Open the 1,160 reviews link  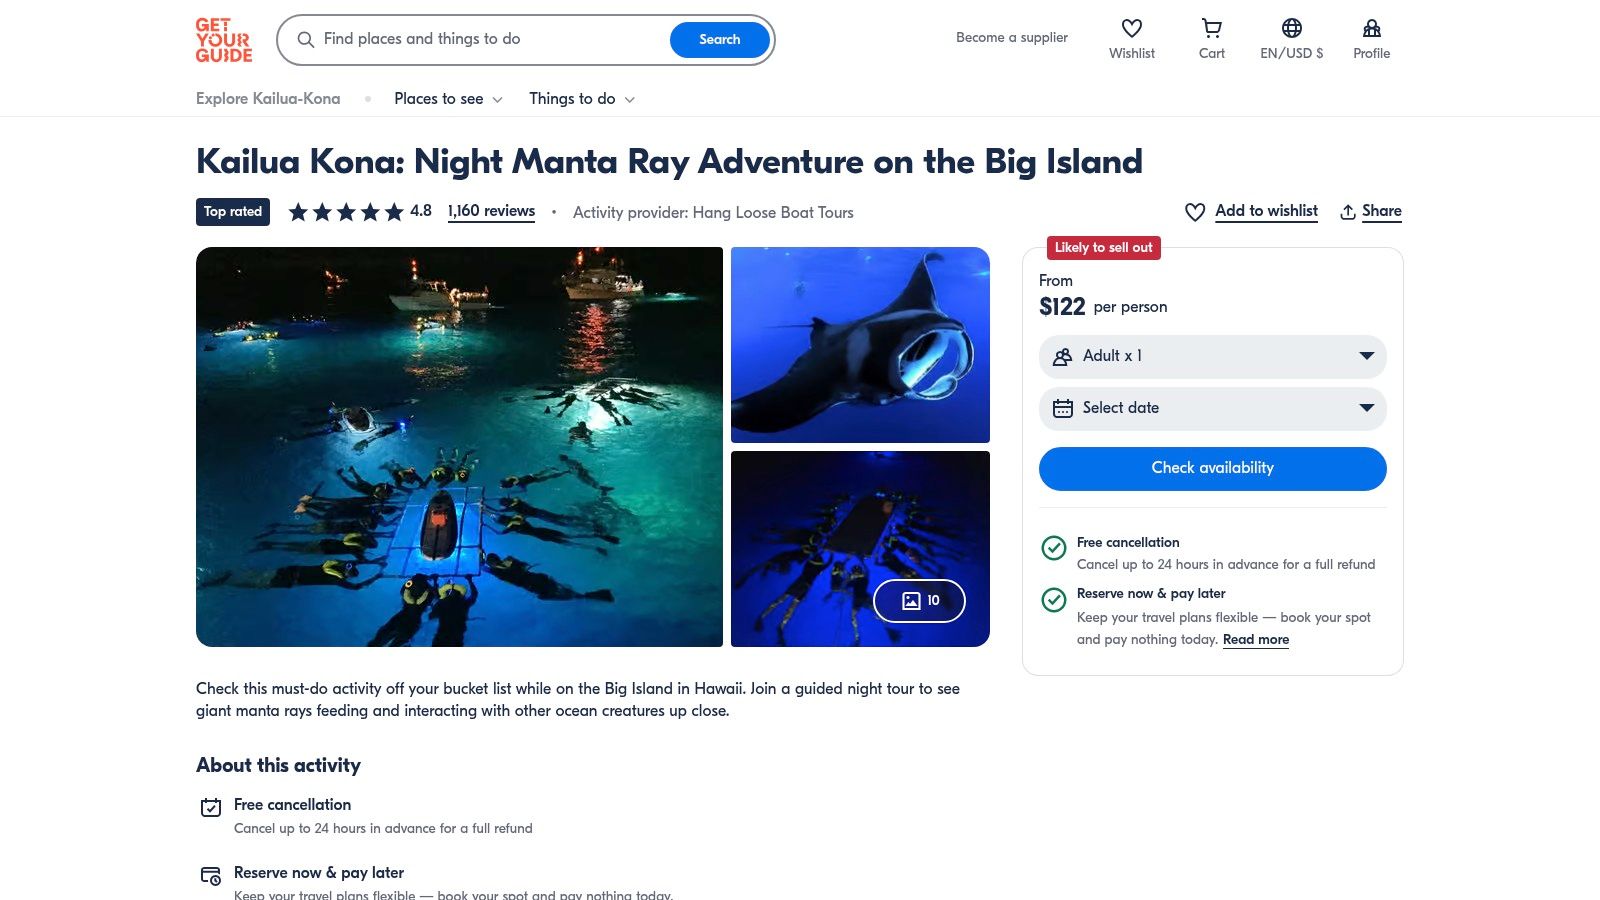pos(491,211)
